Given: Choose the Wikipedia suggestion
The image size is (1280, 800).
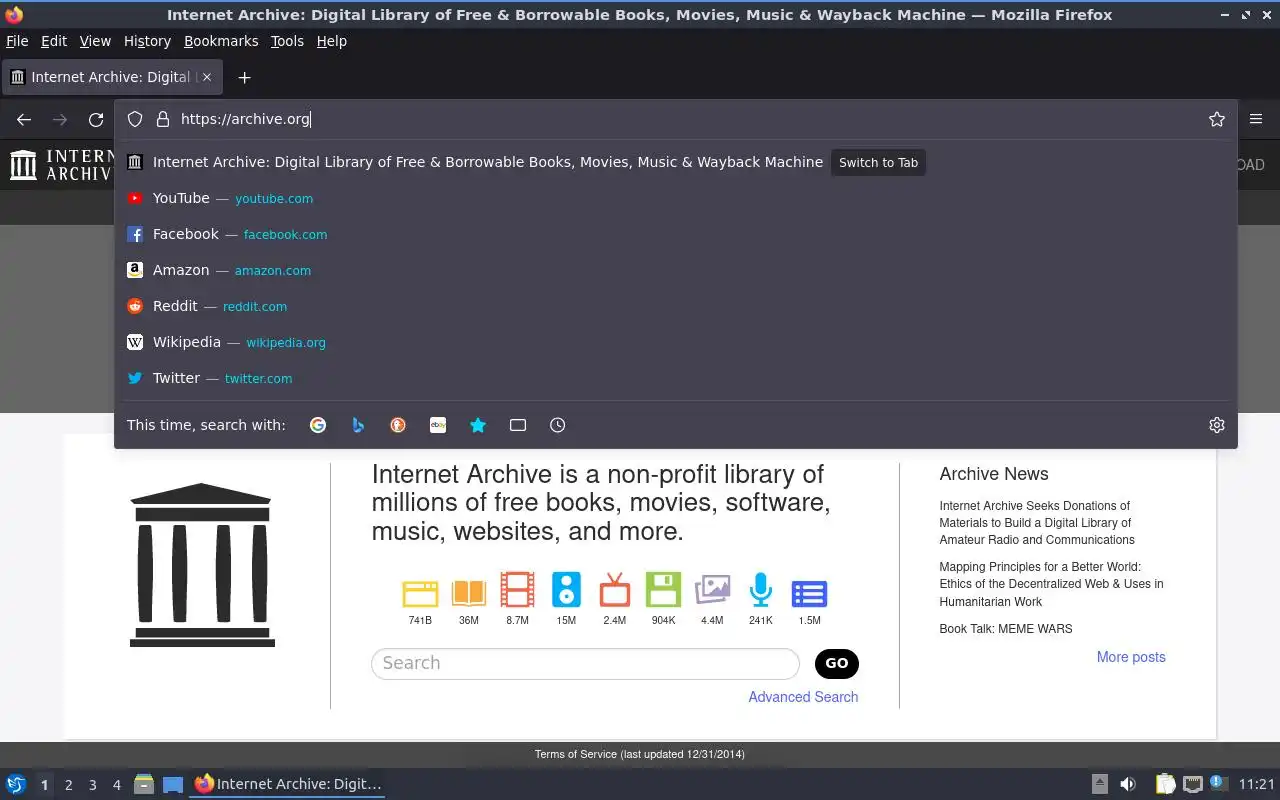Looking at the screenshot, I should (x=675, y=342).
